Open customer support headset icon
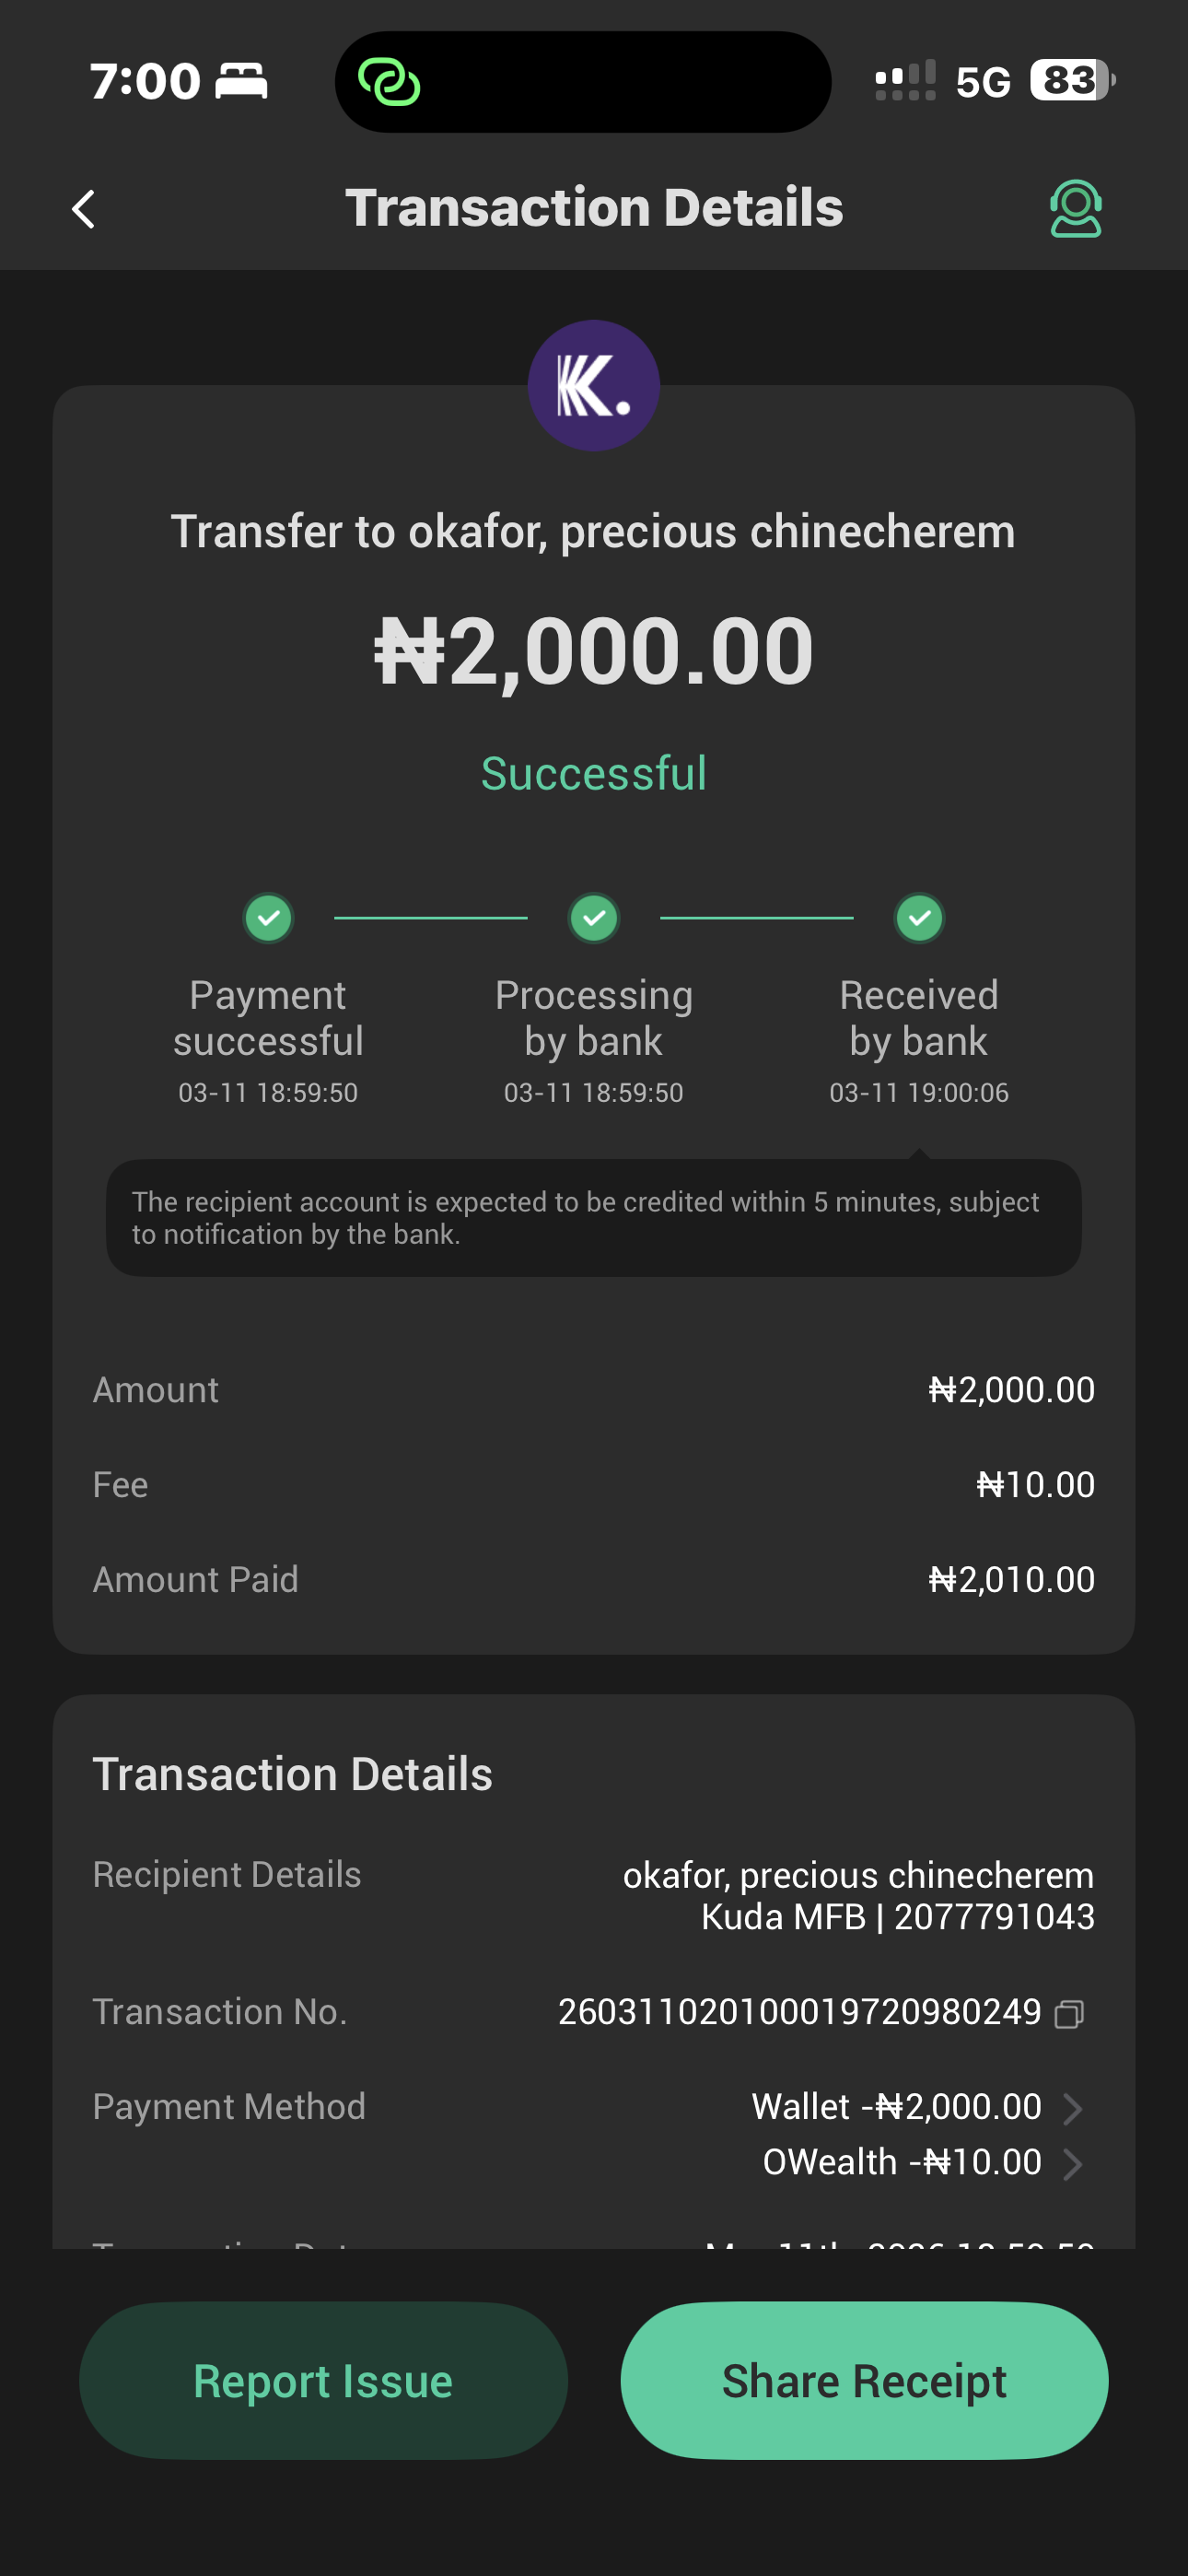 1075,208
